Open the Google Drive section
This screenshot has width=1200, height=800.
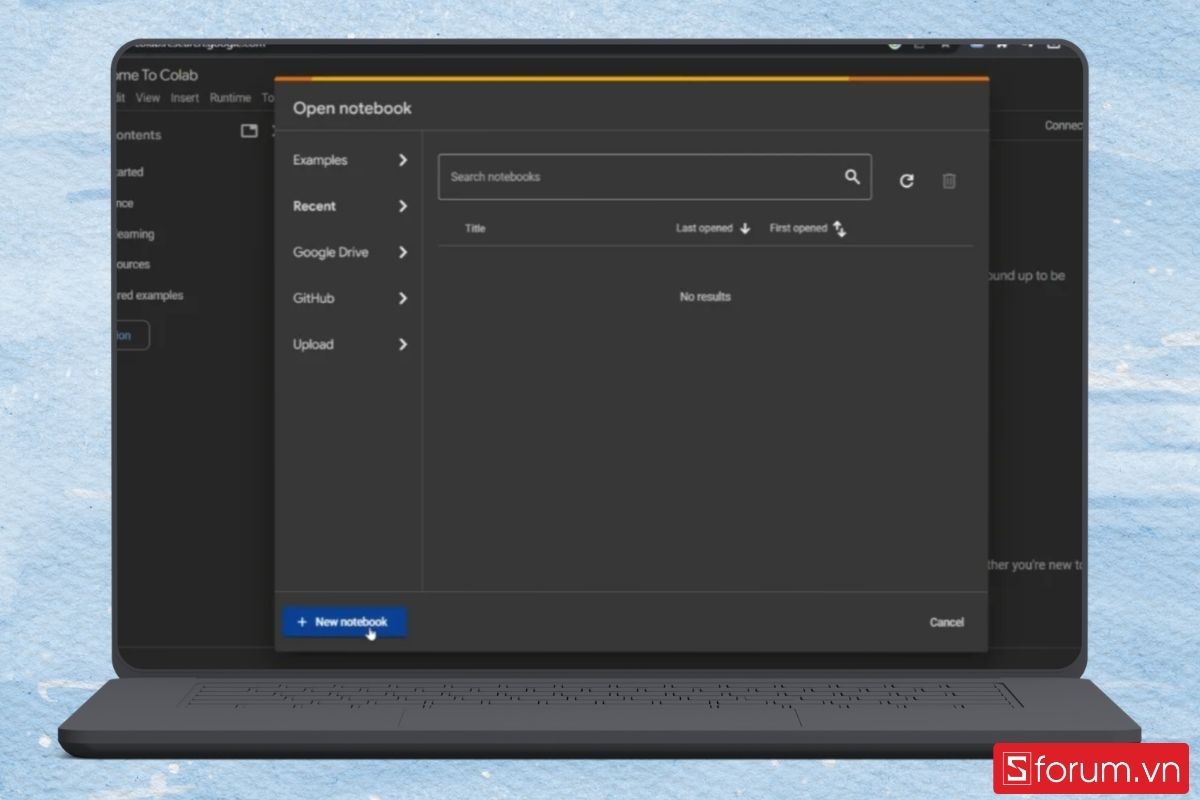[330, 252]
